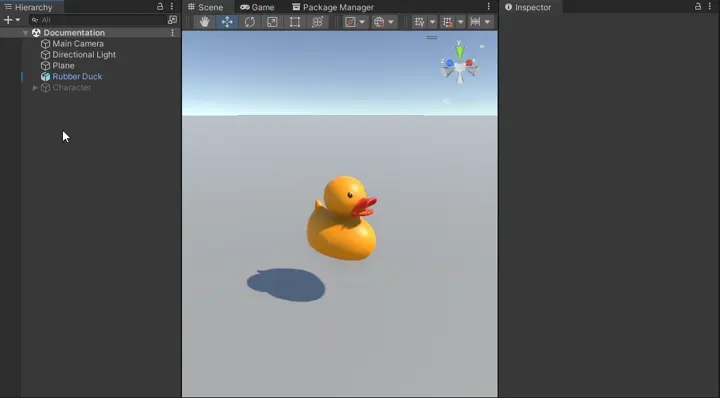Select the Hand view tool

pyautogui.click(x=204, y=22)
